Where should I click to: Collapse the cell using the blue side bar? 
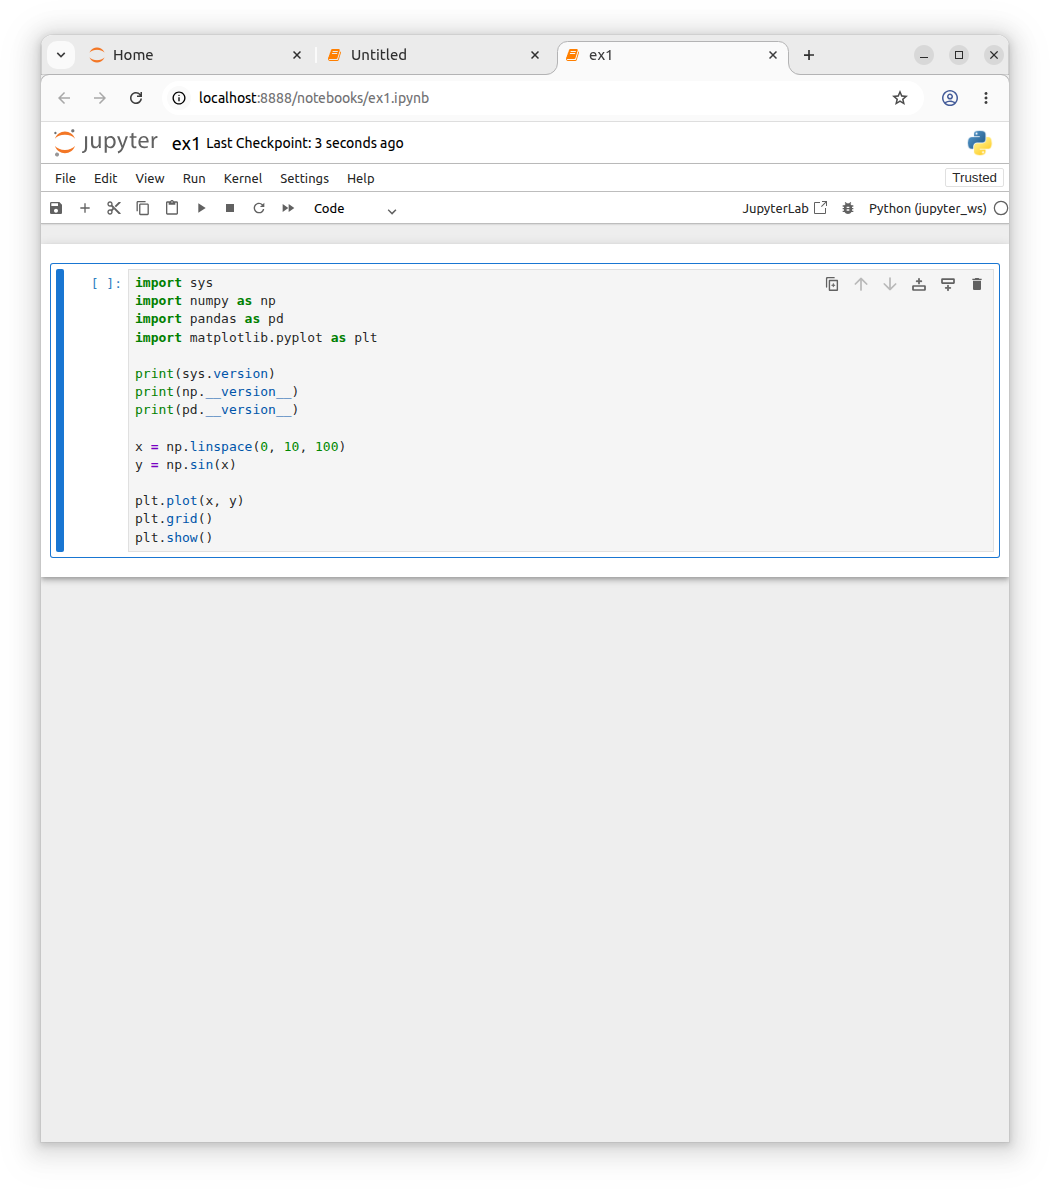[60, 410]
